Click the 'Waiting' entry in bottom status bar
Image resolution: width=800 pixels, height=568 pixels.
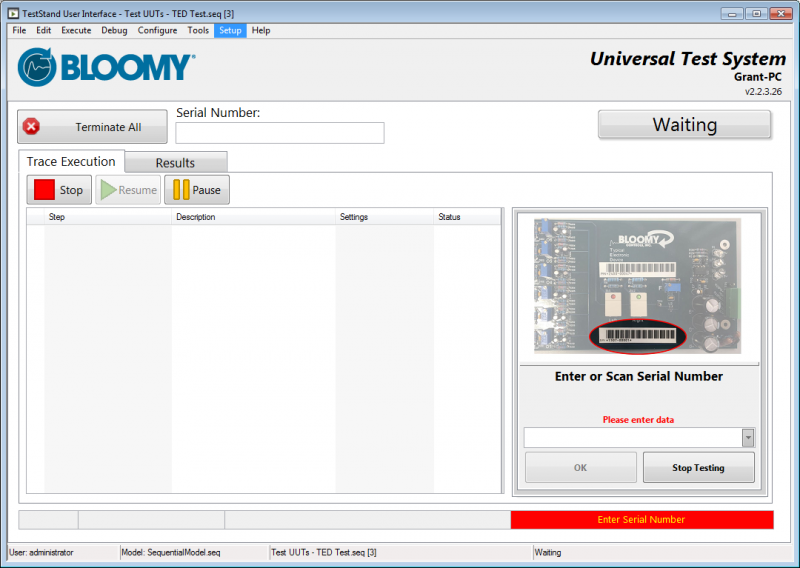(548, 552)
